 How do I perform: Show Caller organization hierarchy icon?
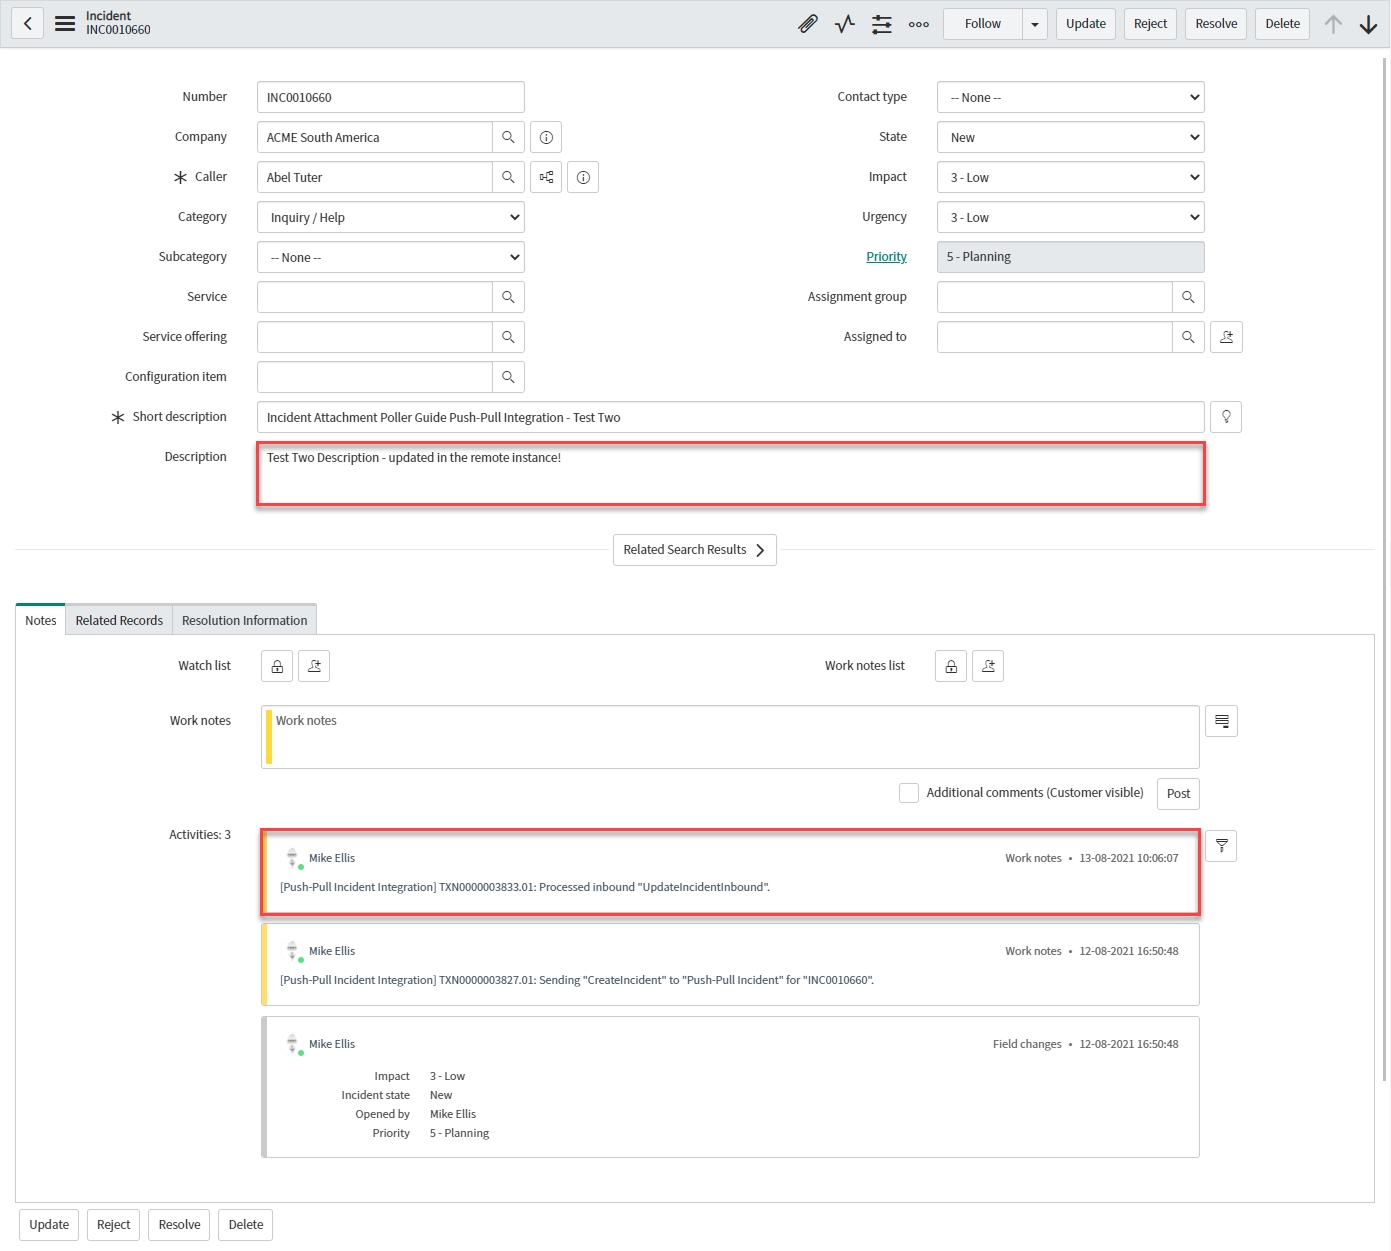(546, 177)
